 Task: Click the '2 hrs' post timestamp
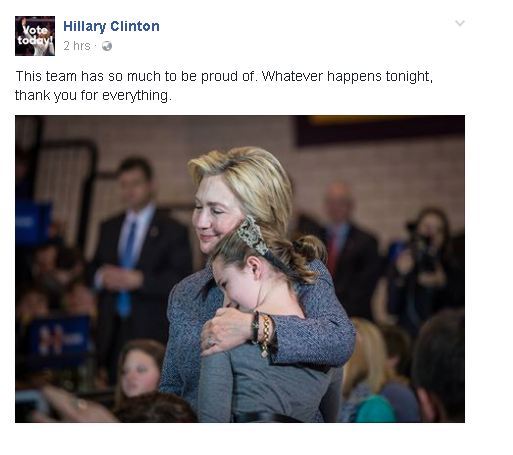[77, 46]
